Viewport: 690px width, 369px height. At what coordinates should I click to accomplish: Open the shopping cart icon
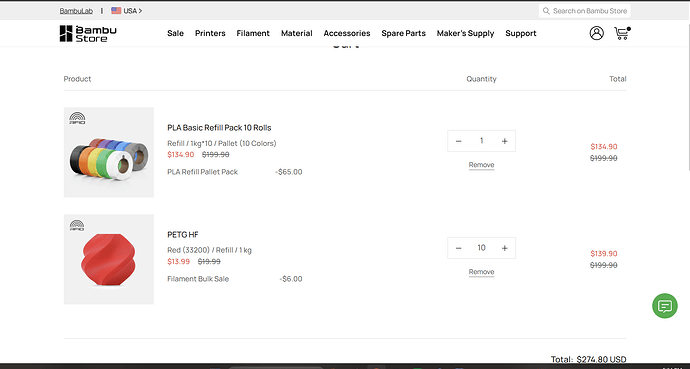click(622, 33)
